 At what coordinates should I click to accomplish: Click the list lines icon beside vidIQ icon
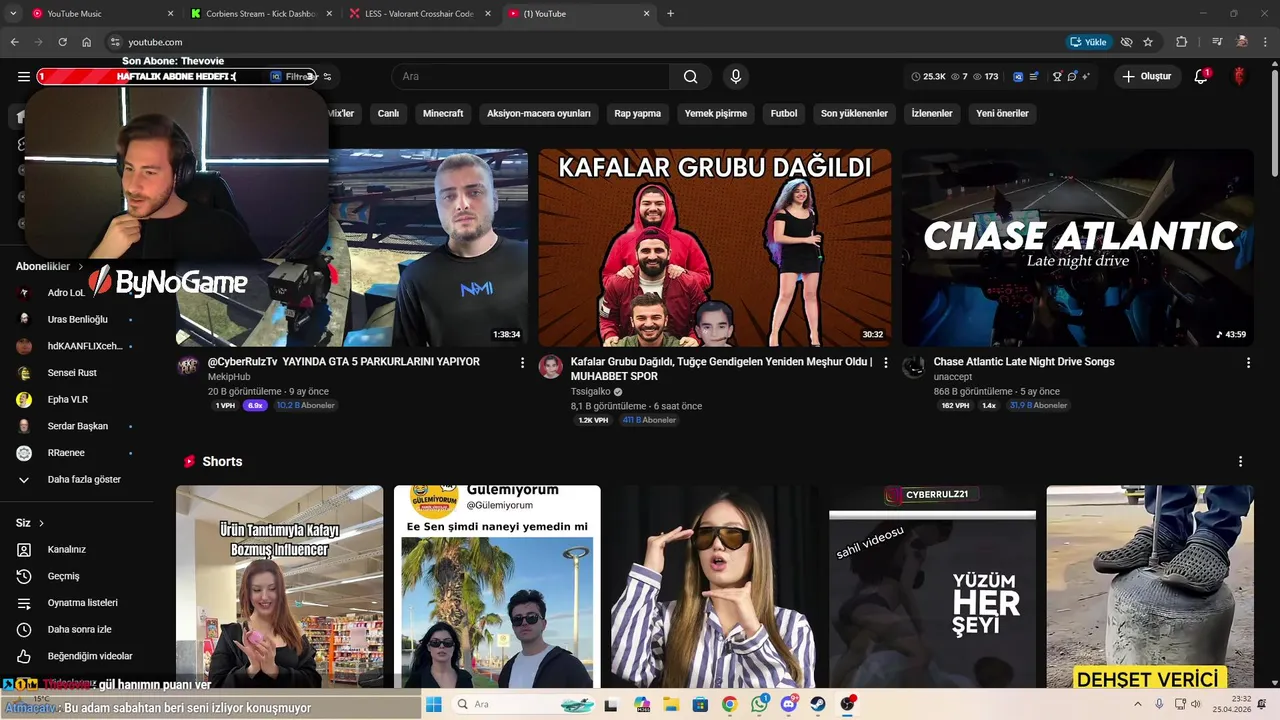(x=1034, y=77)
